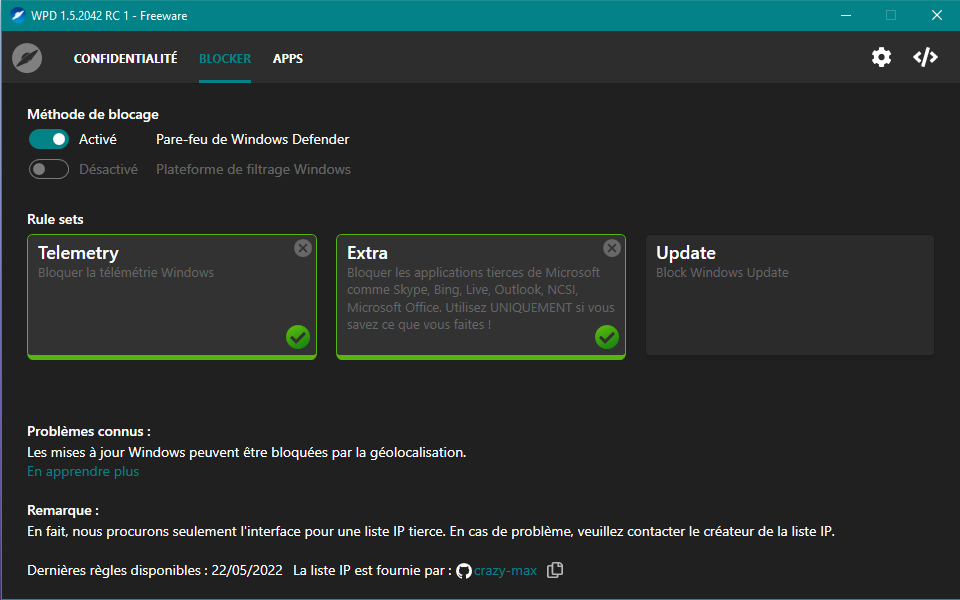Switch to the Confidentialité tab
Screen dimensions: 960x600
[125, 58]
